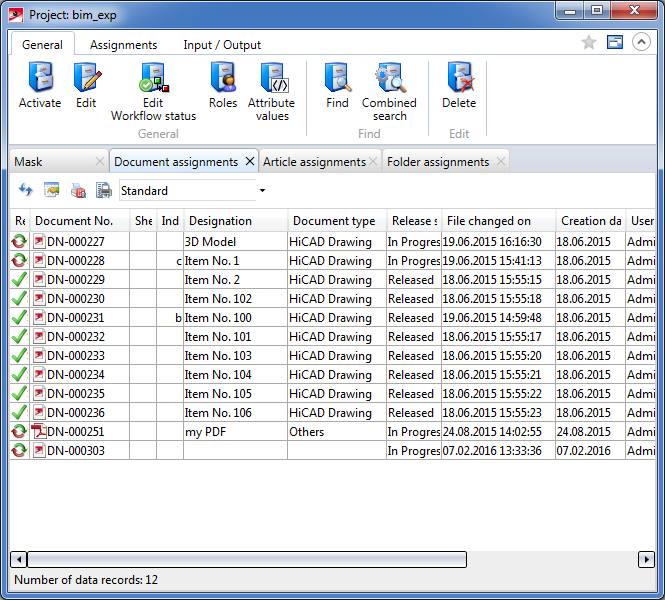665x600 pixels.
Task: Open the Input / Output ribbon tab
Action: click(x=222, y=45)
